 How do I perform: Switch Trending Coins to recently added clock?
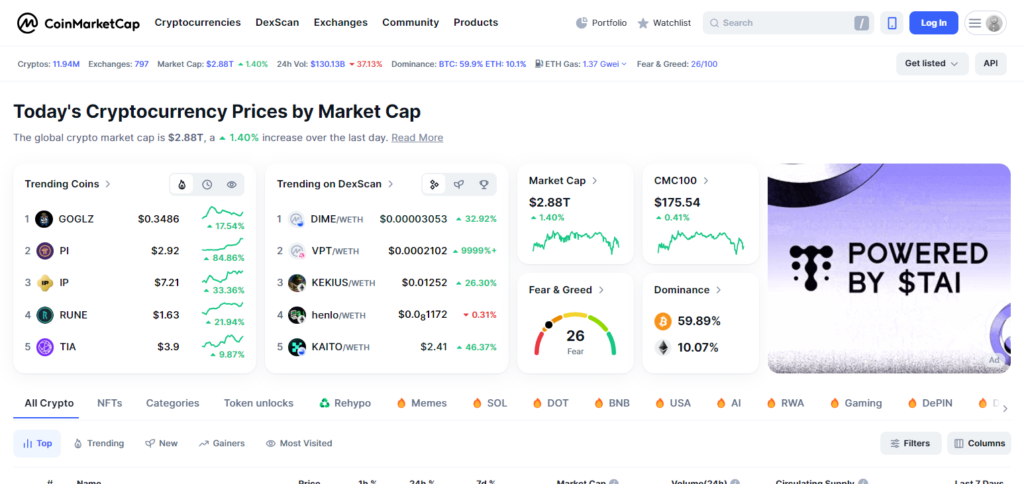207,185
